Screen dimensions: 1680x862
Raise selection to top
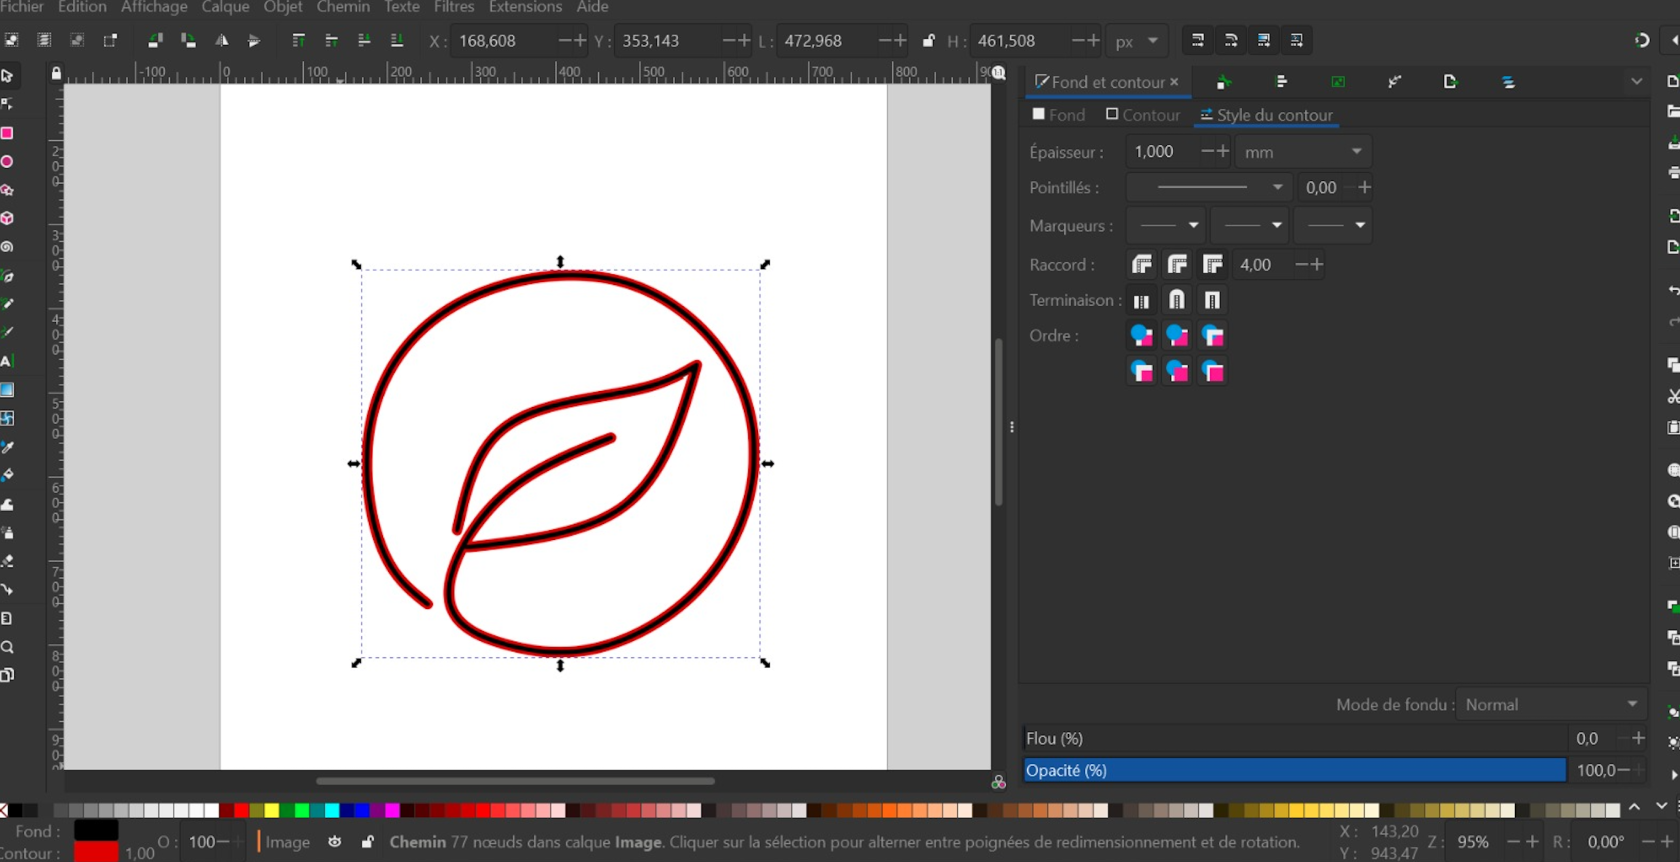(x=298, y=40)
